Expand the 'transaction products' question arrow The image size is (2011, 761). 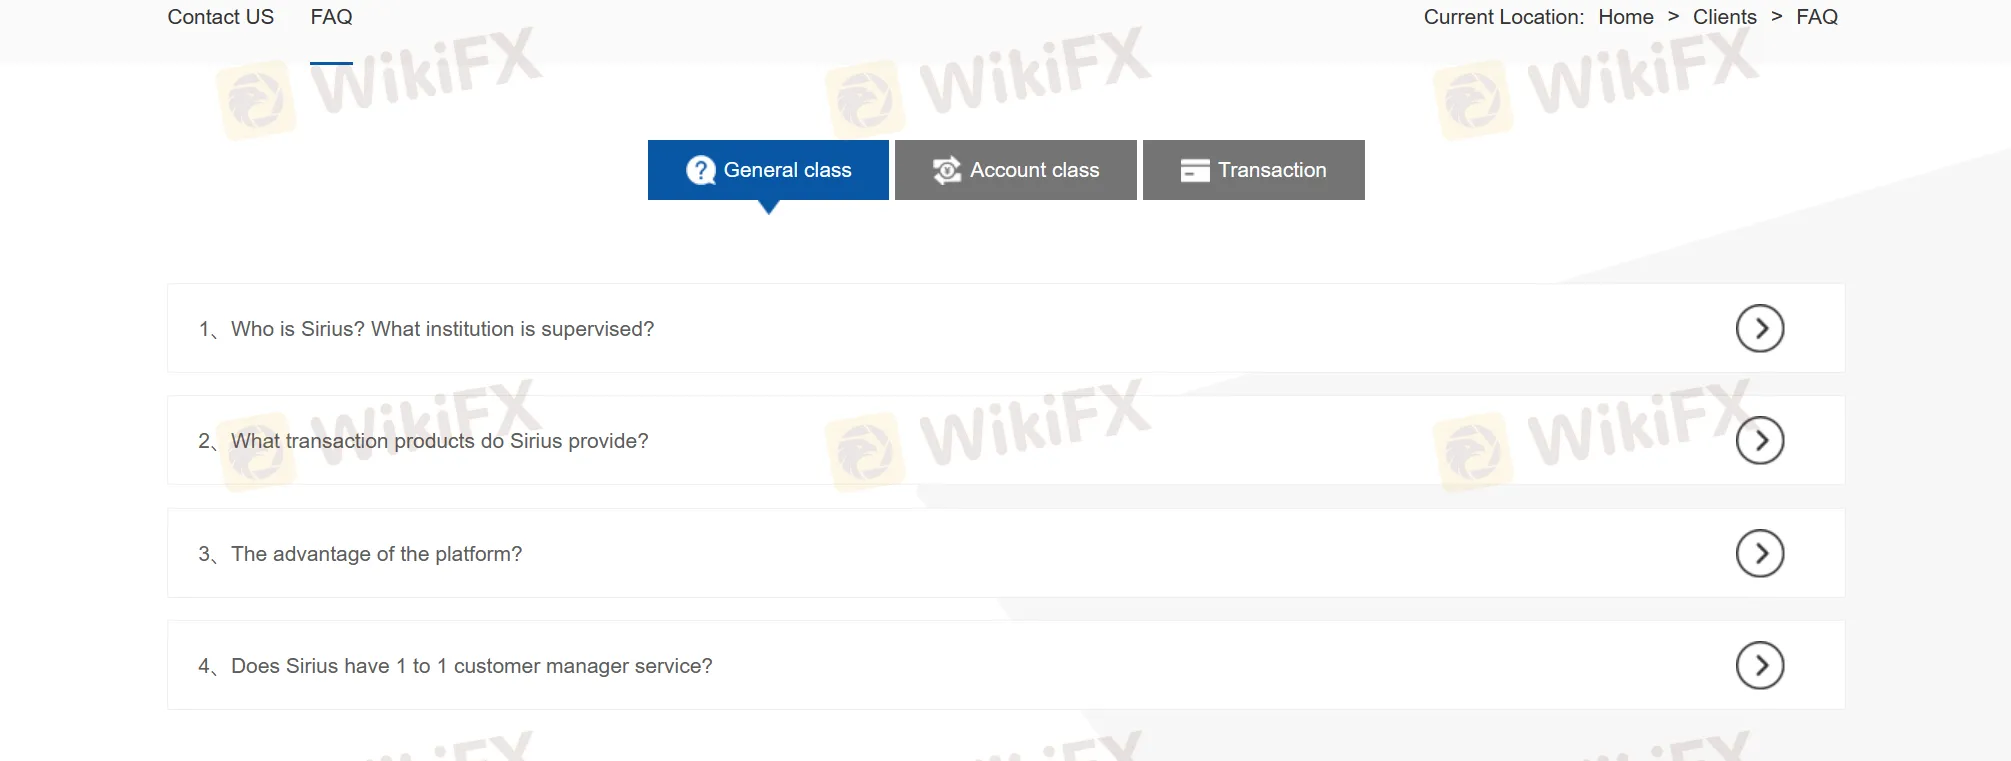pyautogui.click(x=1760, y=440)
